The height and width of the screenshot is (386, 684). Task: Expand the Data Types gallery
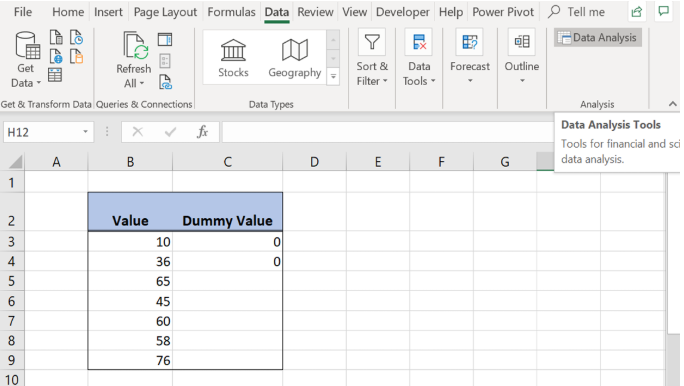click(333, 77)
